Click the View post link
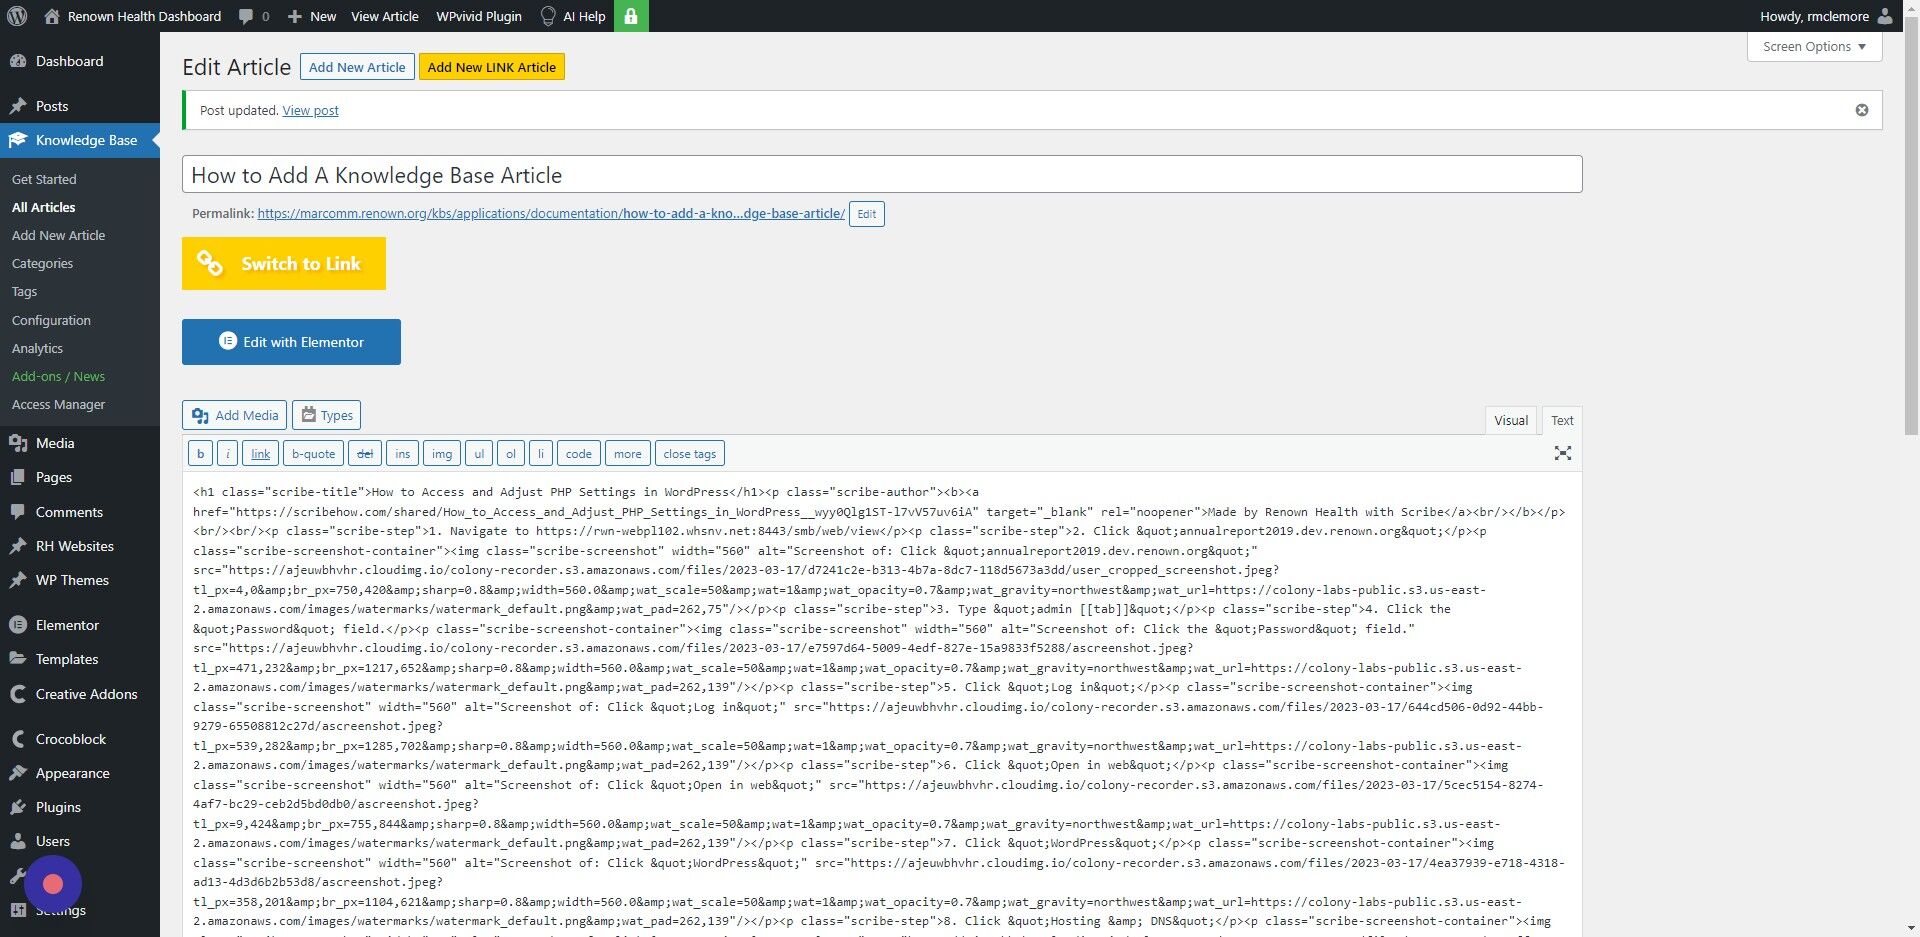1920x937 pixels. click(x=310, y=110)
